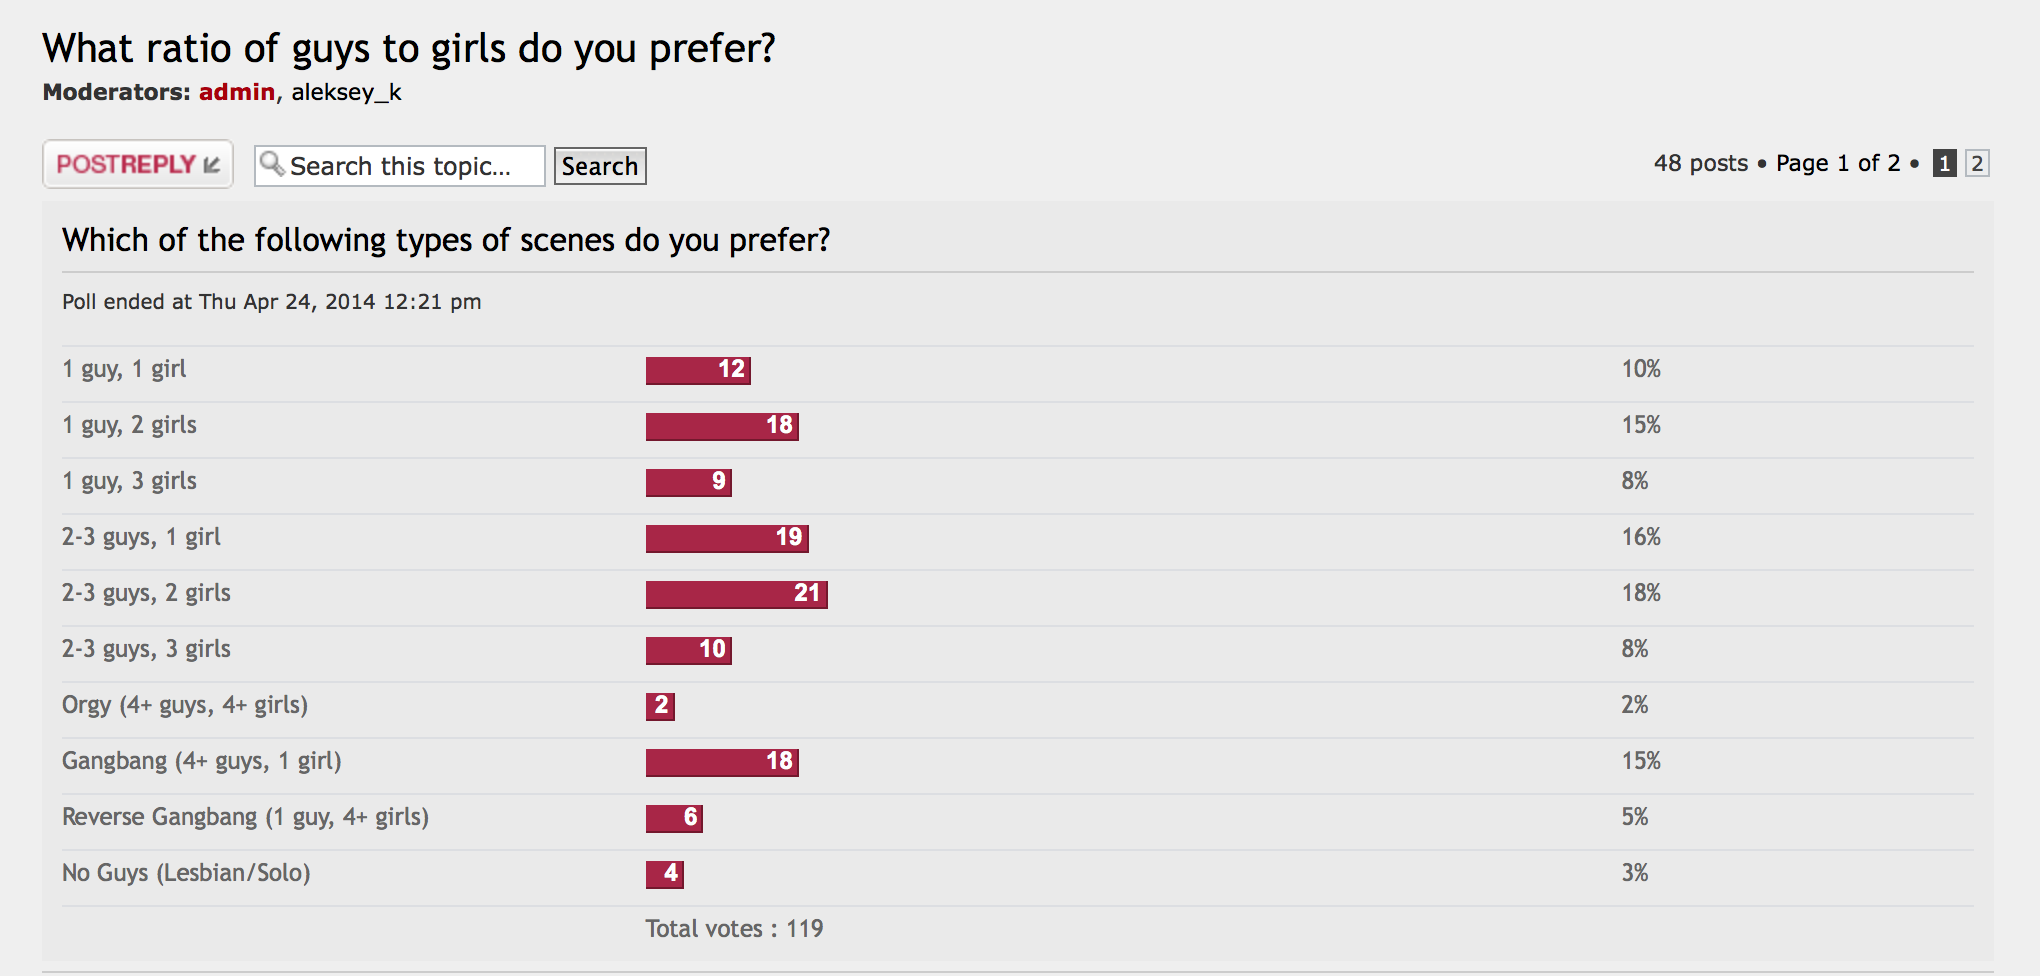Go to page 2 of topic
The height and width of the screenshot is (976, 2040).
point(1976,163)
